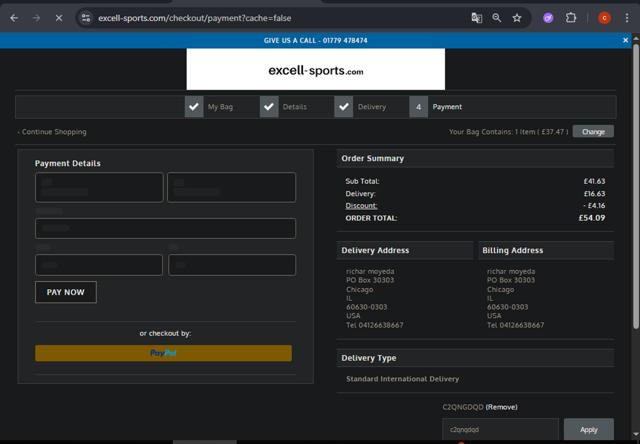Open the Extensions puzzle icon

pos(571,18)
